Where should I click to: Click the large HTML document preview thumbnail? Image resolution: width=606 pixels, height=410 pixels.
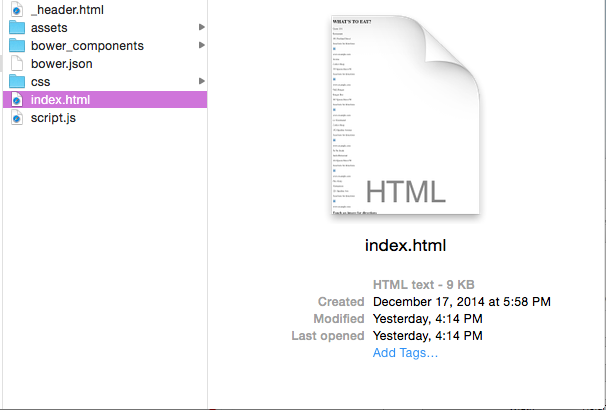(405, 115)
